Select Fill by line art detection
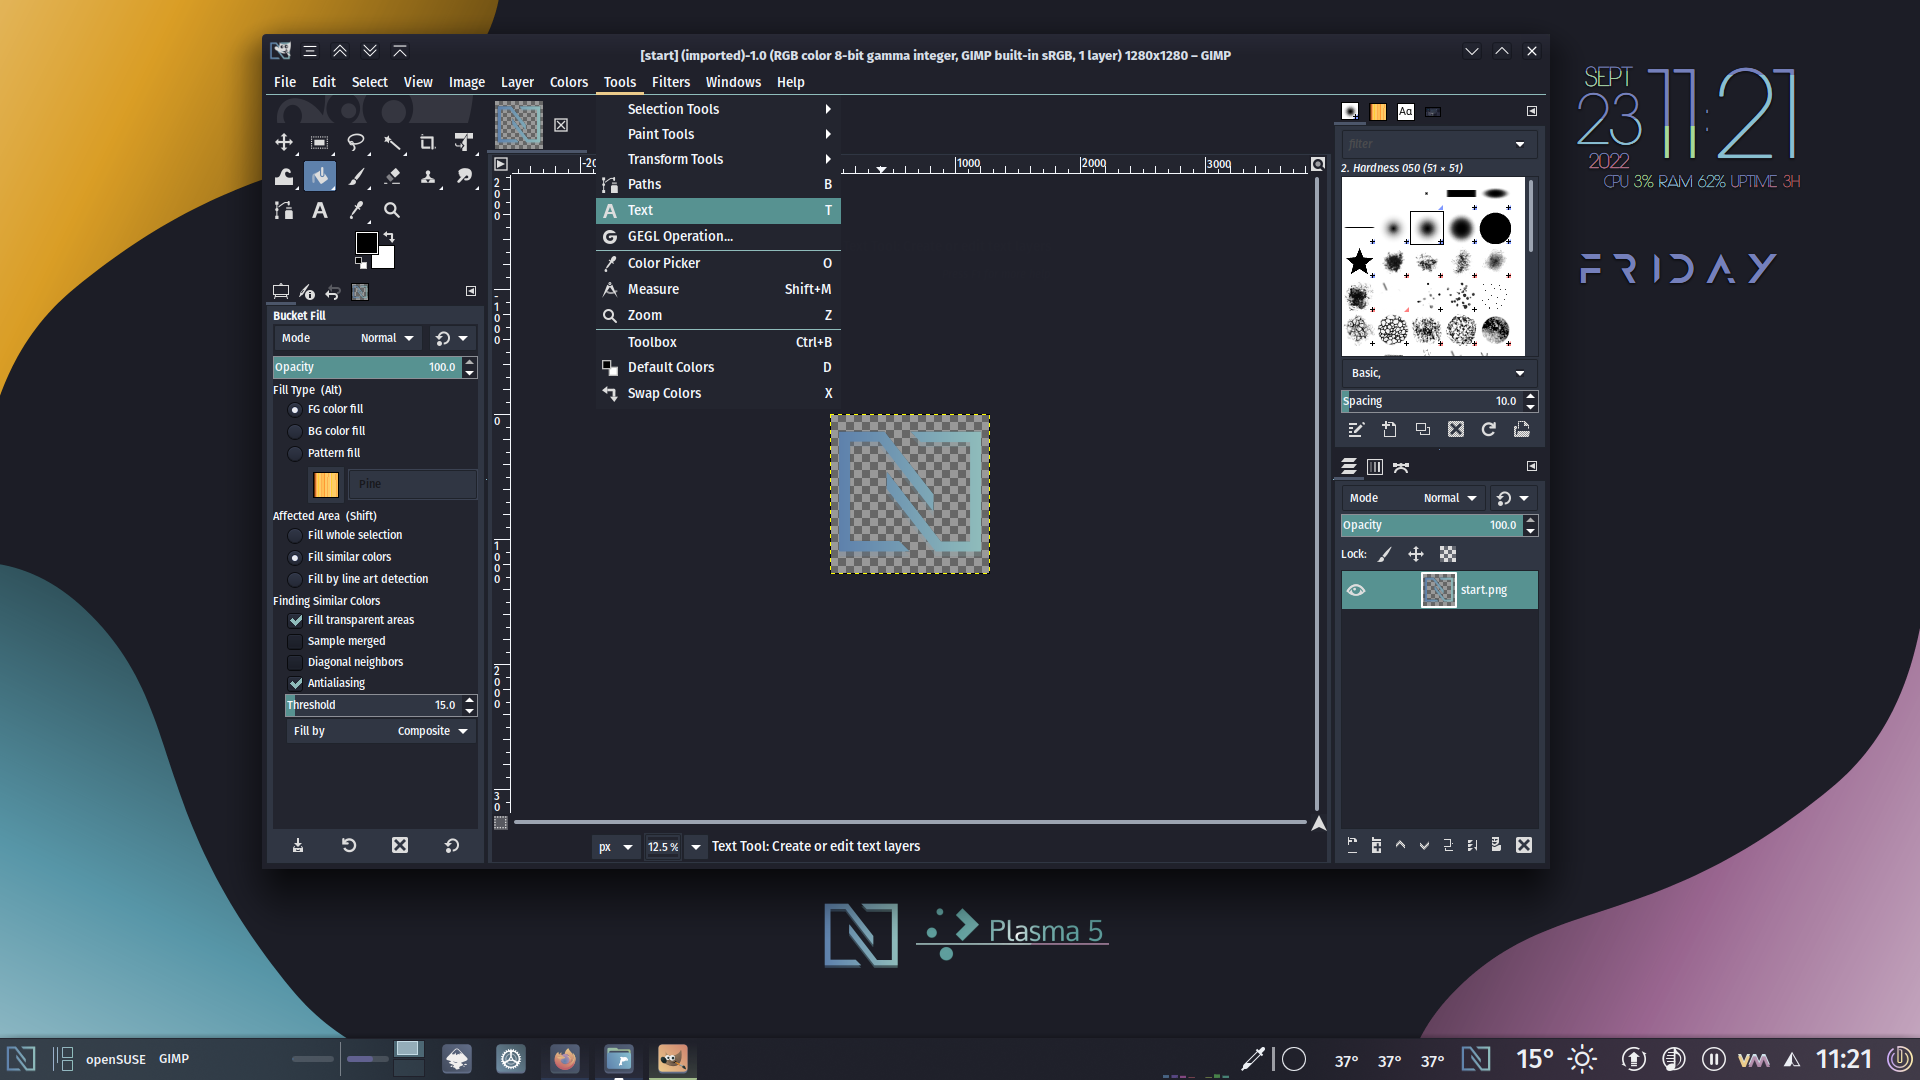This screenshot has height=1080, width=1920. pyautogui.click(x=295, y=580)
